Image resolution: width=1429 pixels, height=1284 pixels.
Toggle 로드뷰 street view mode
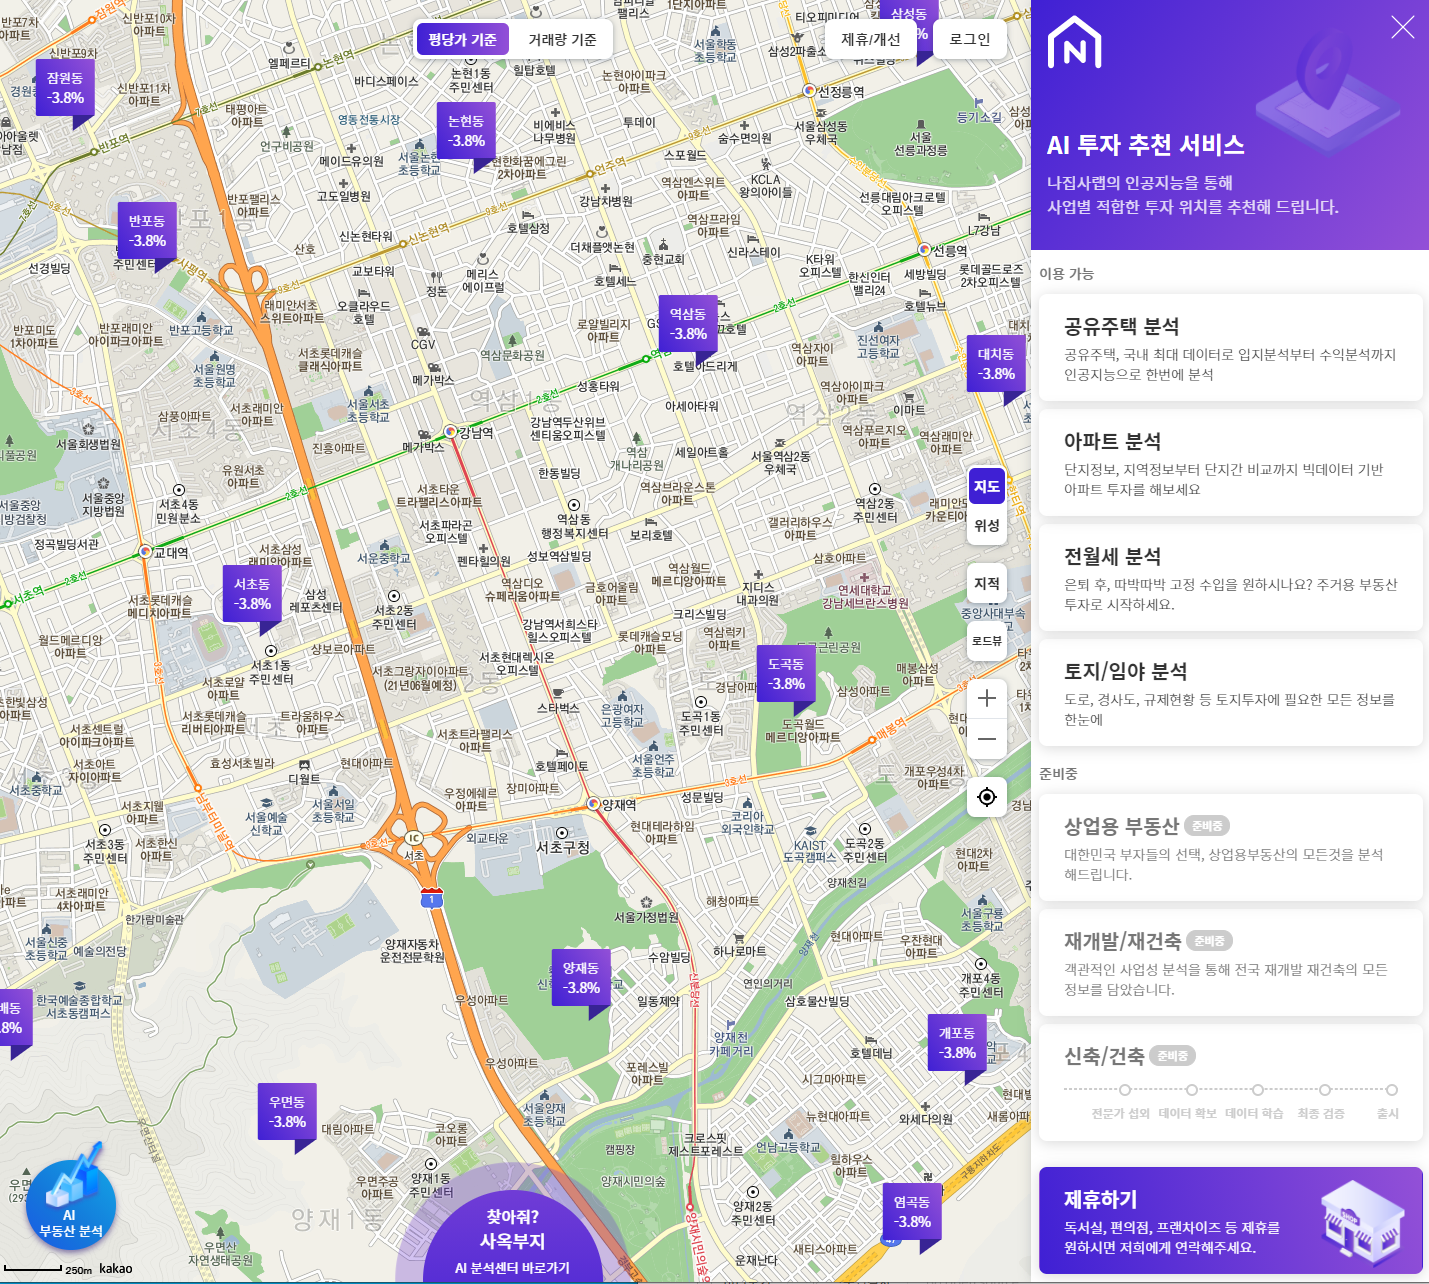pos(987,641)
